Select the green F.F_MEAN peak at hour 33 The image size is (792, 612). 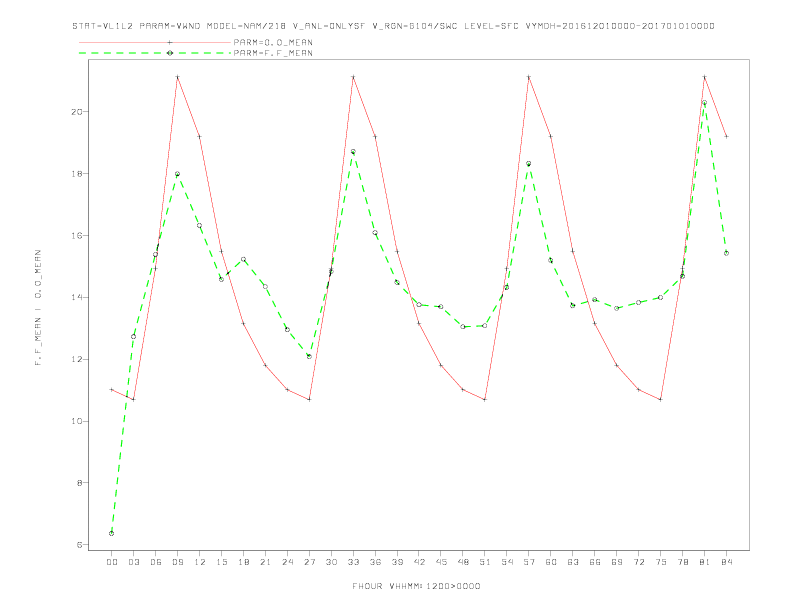pyautogui.click(x=353, y=151)
